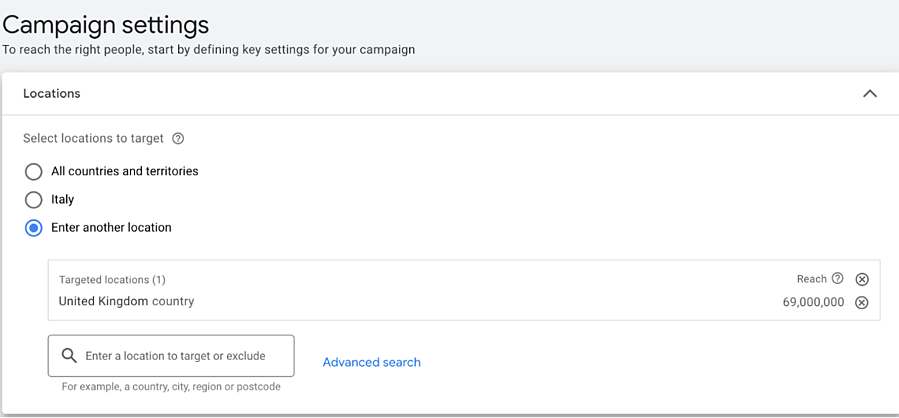Remove all targeted locations with top X icon

coord(862,280)
